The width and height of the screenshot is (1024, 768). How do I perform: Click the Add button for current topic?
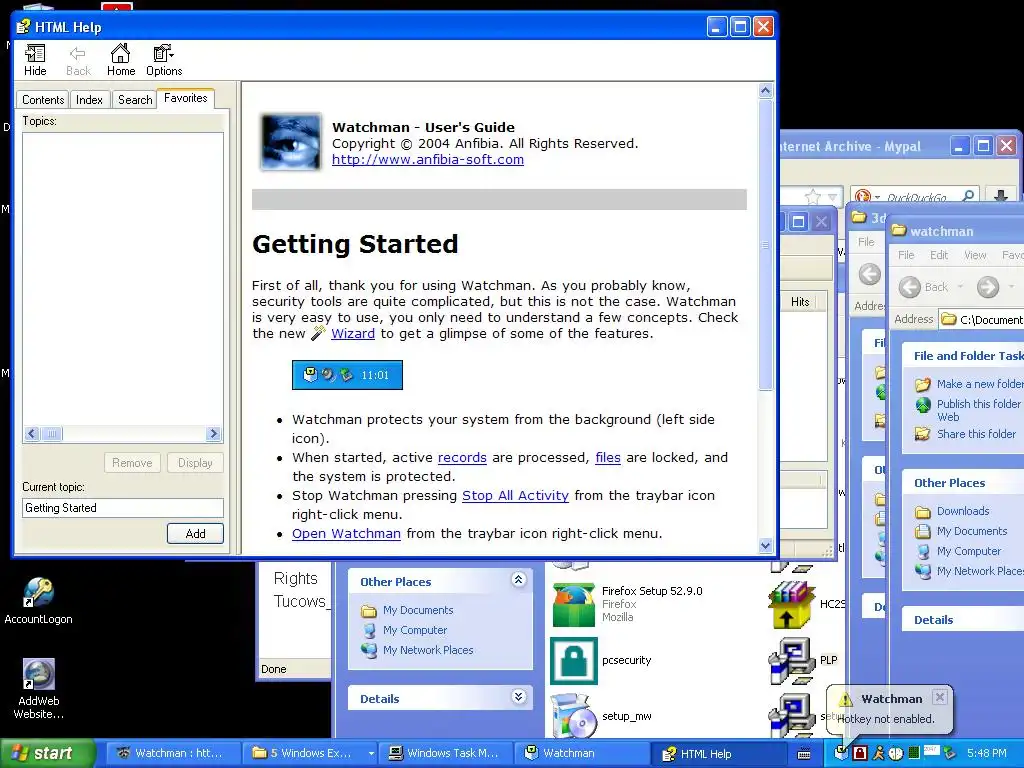(195, 534)
